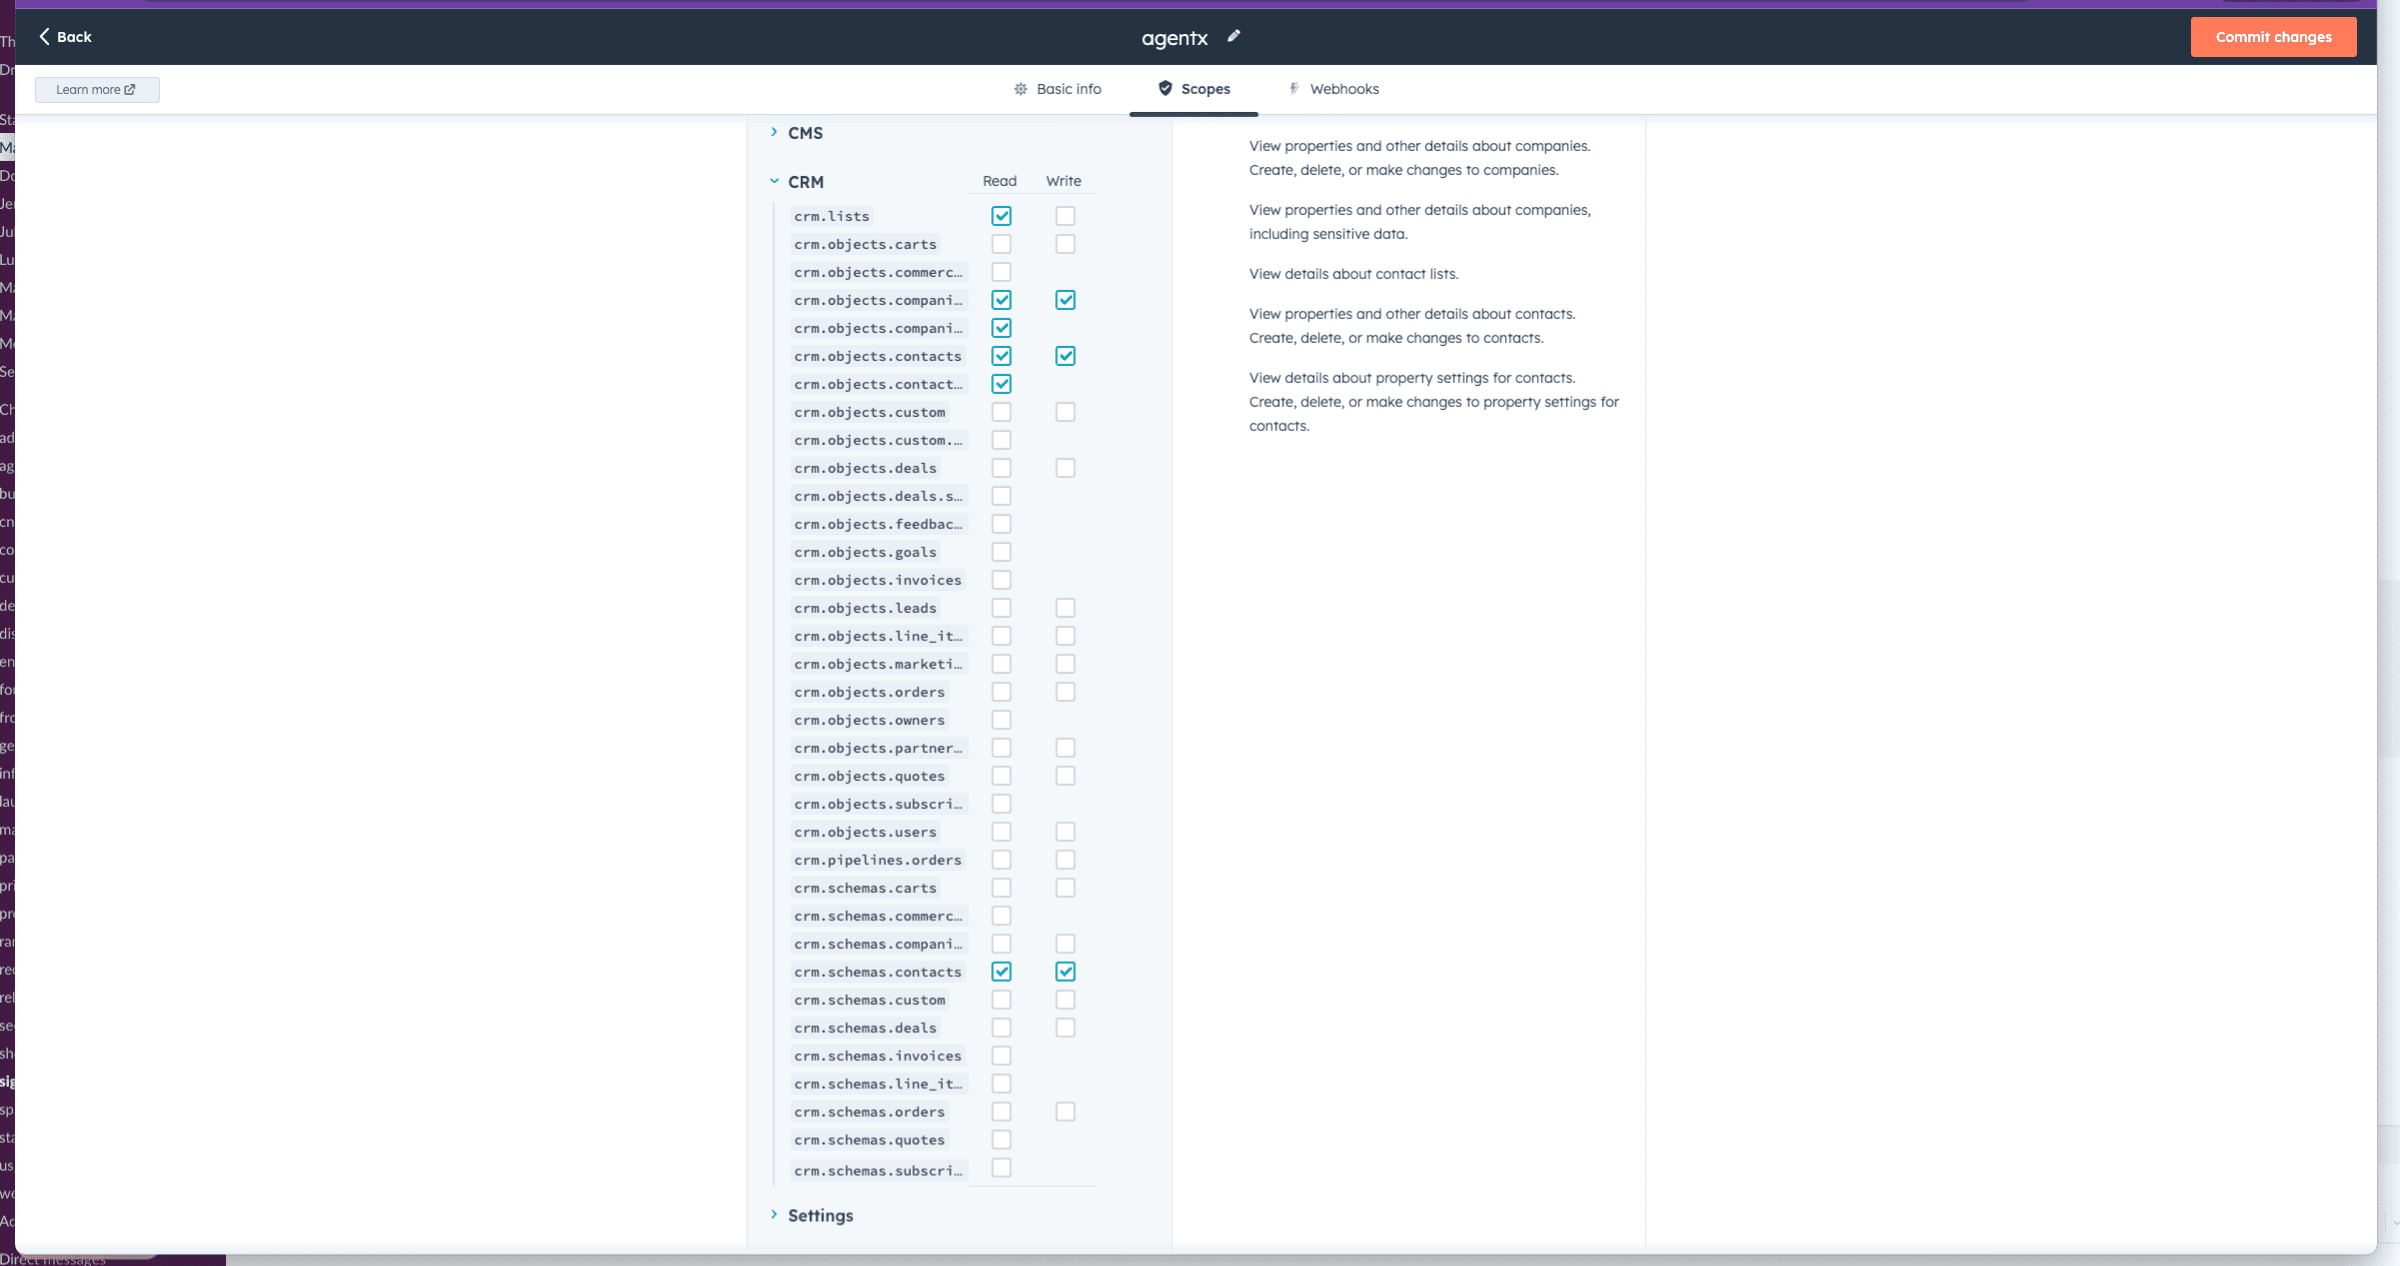Check Read for crm.schemas.quotes
Screen dimensions: 2400x1266
(1001, 1140)
